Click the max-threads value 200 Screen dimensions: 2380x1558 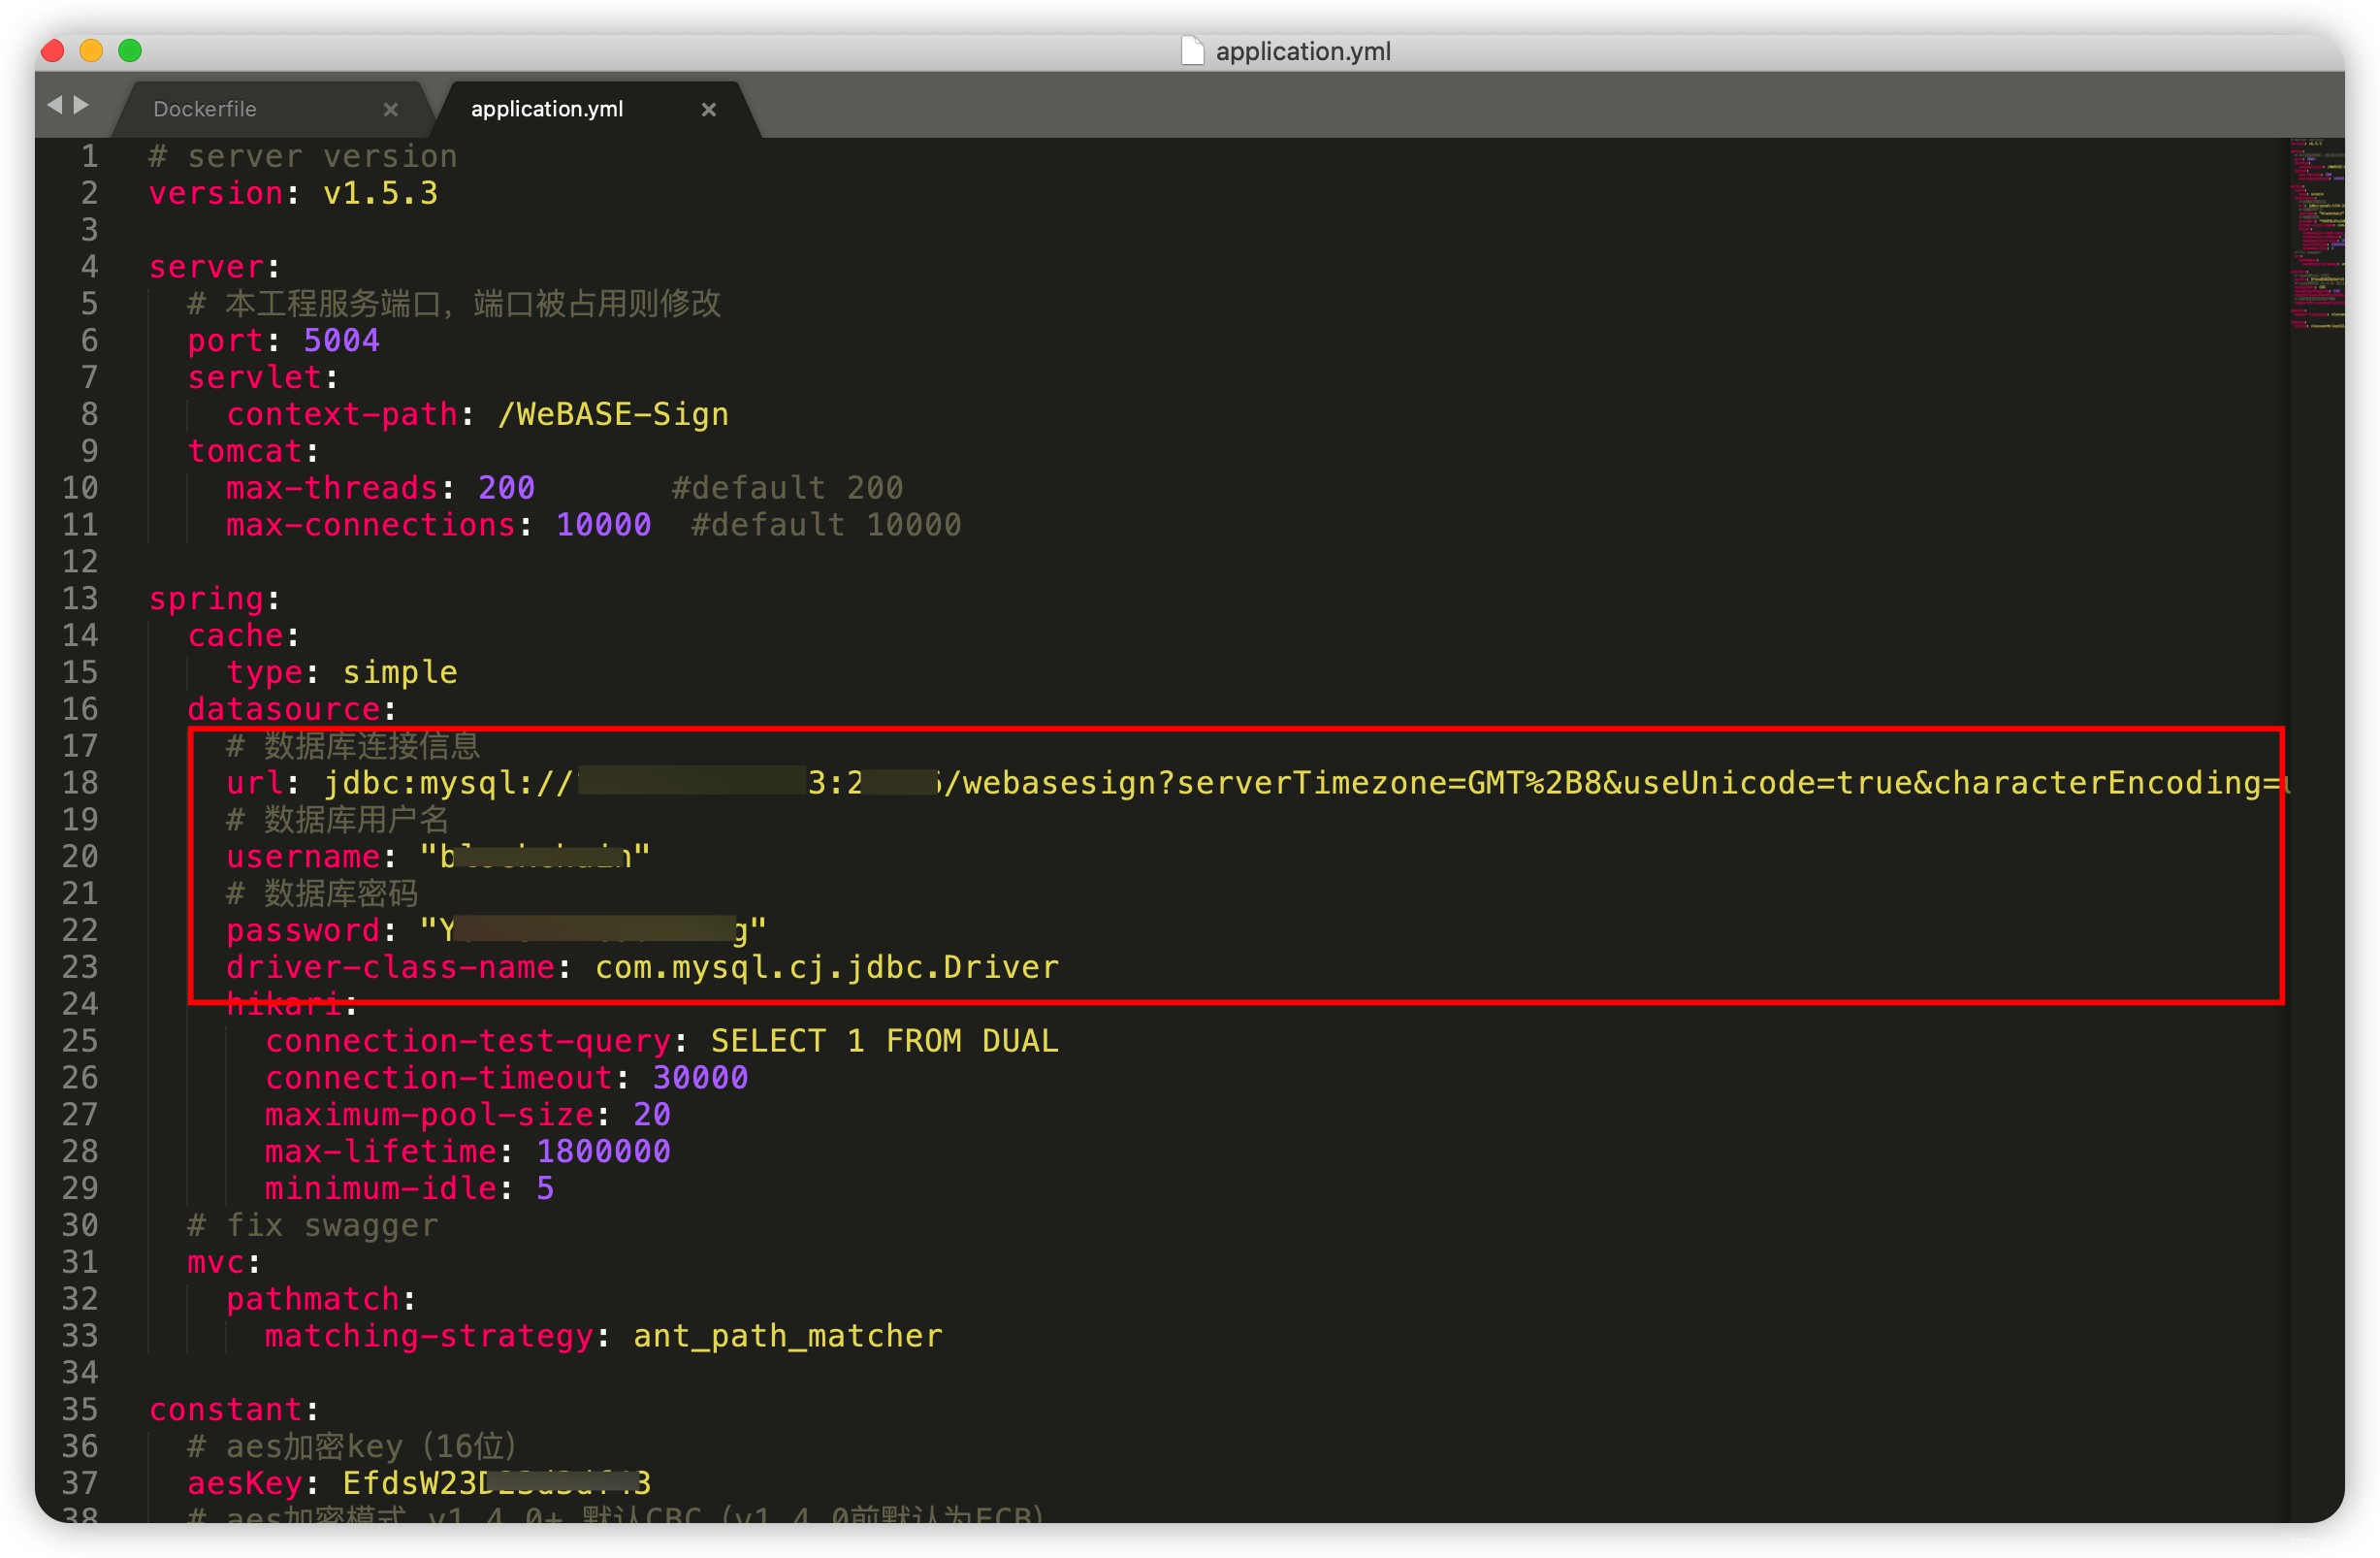click(x=506, y=488)
